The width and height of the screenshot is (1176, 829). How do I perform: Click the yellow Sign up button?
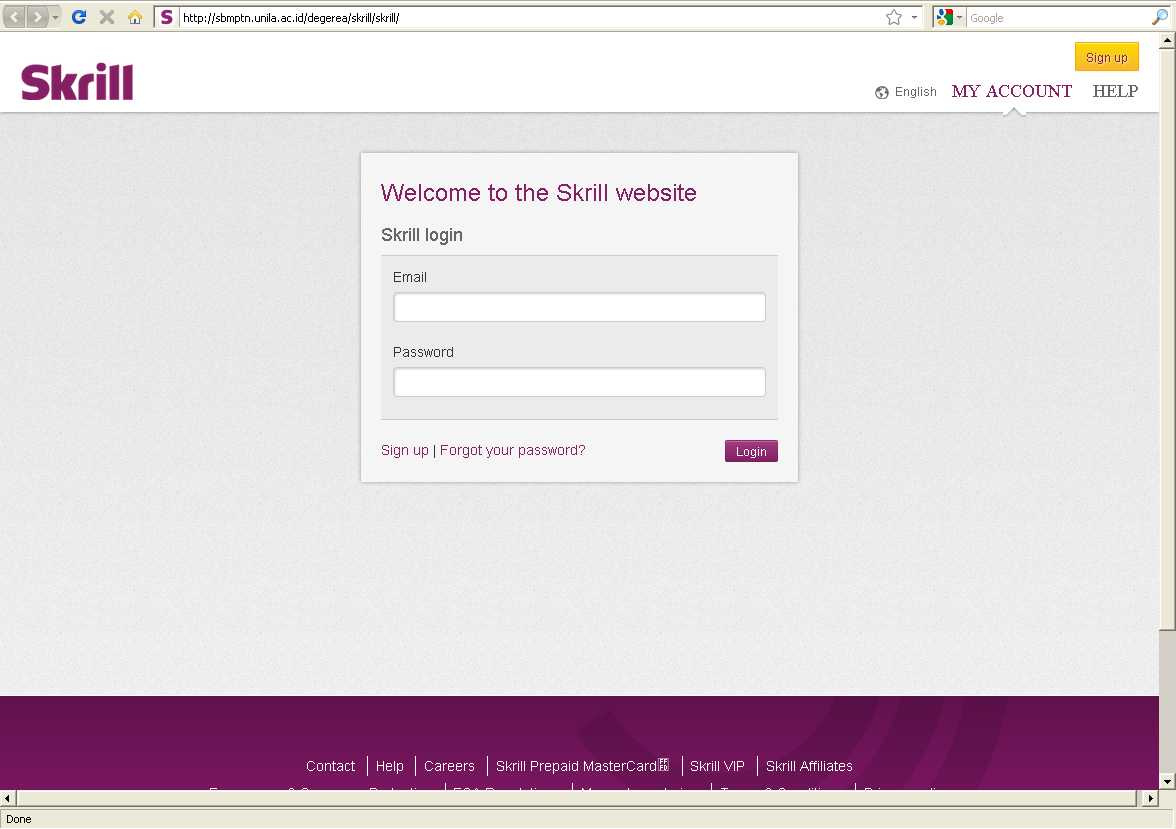pos(1106,57)
